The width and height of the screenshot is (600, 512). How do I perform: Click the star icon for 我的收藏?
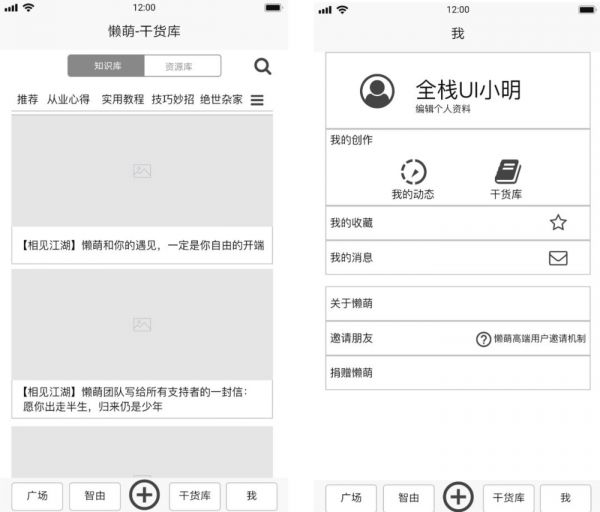click(x=558, y=223)
